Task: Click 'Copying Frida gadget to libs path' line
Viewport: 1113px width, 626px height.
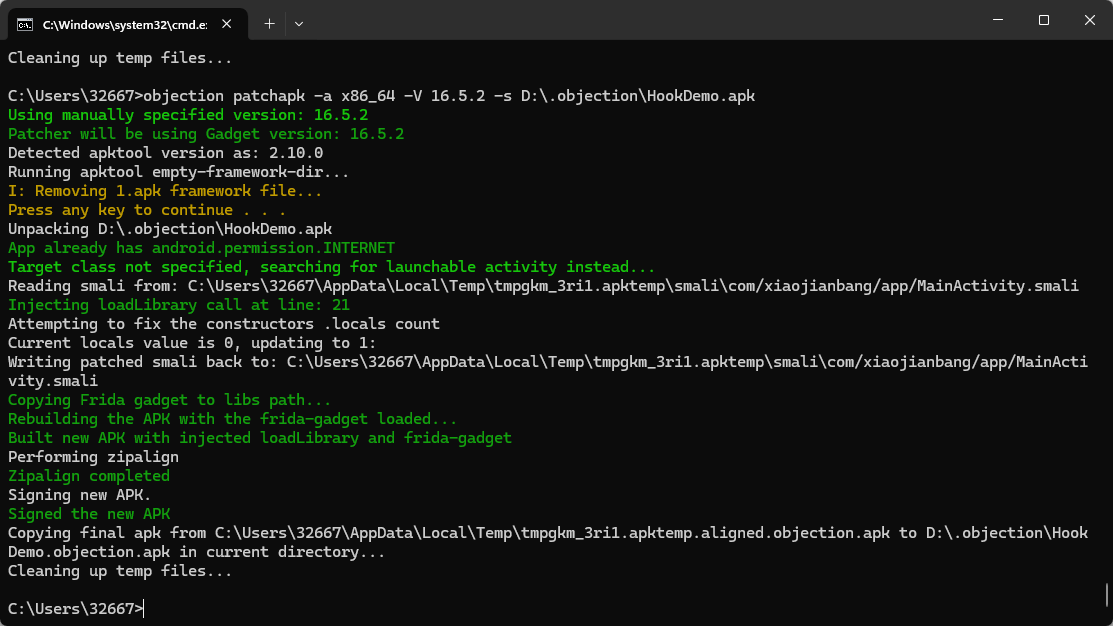Action: coord(169,400)
